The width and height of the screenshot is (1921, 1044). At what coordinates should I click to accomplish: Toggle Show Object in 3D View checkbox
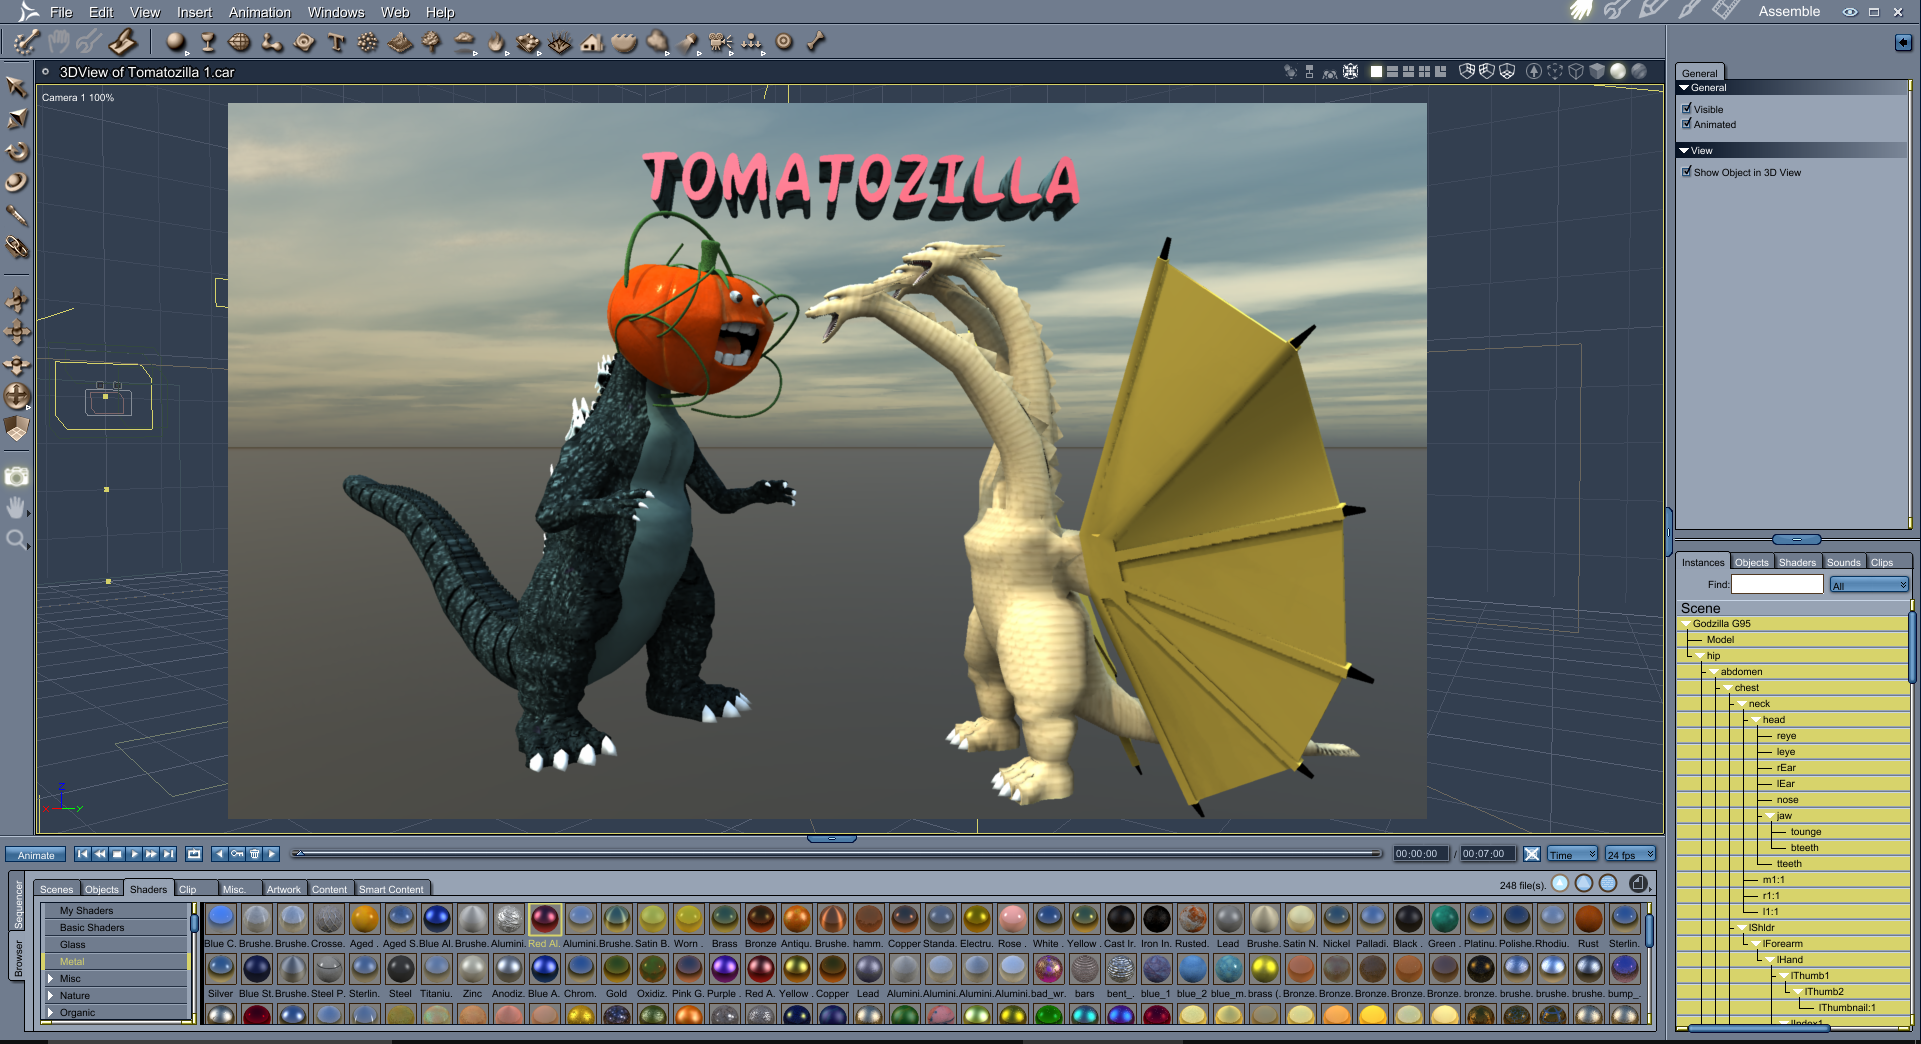(1687, 171)
